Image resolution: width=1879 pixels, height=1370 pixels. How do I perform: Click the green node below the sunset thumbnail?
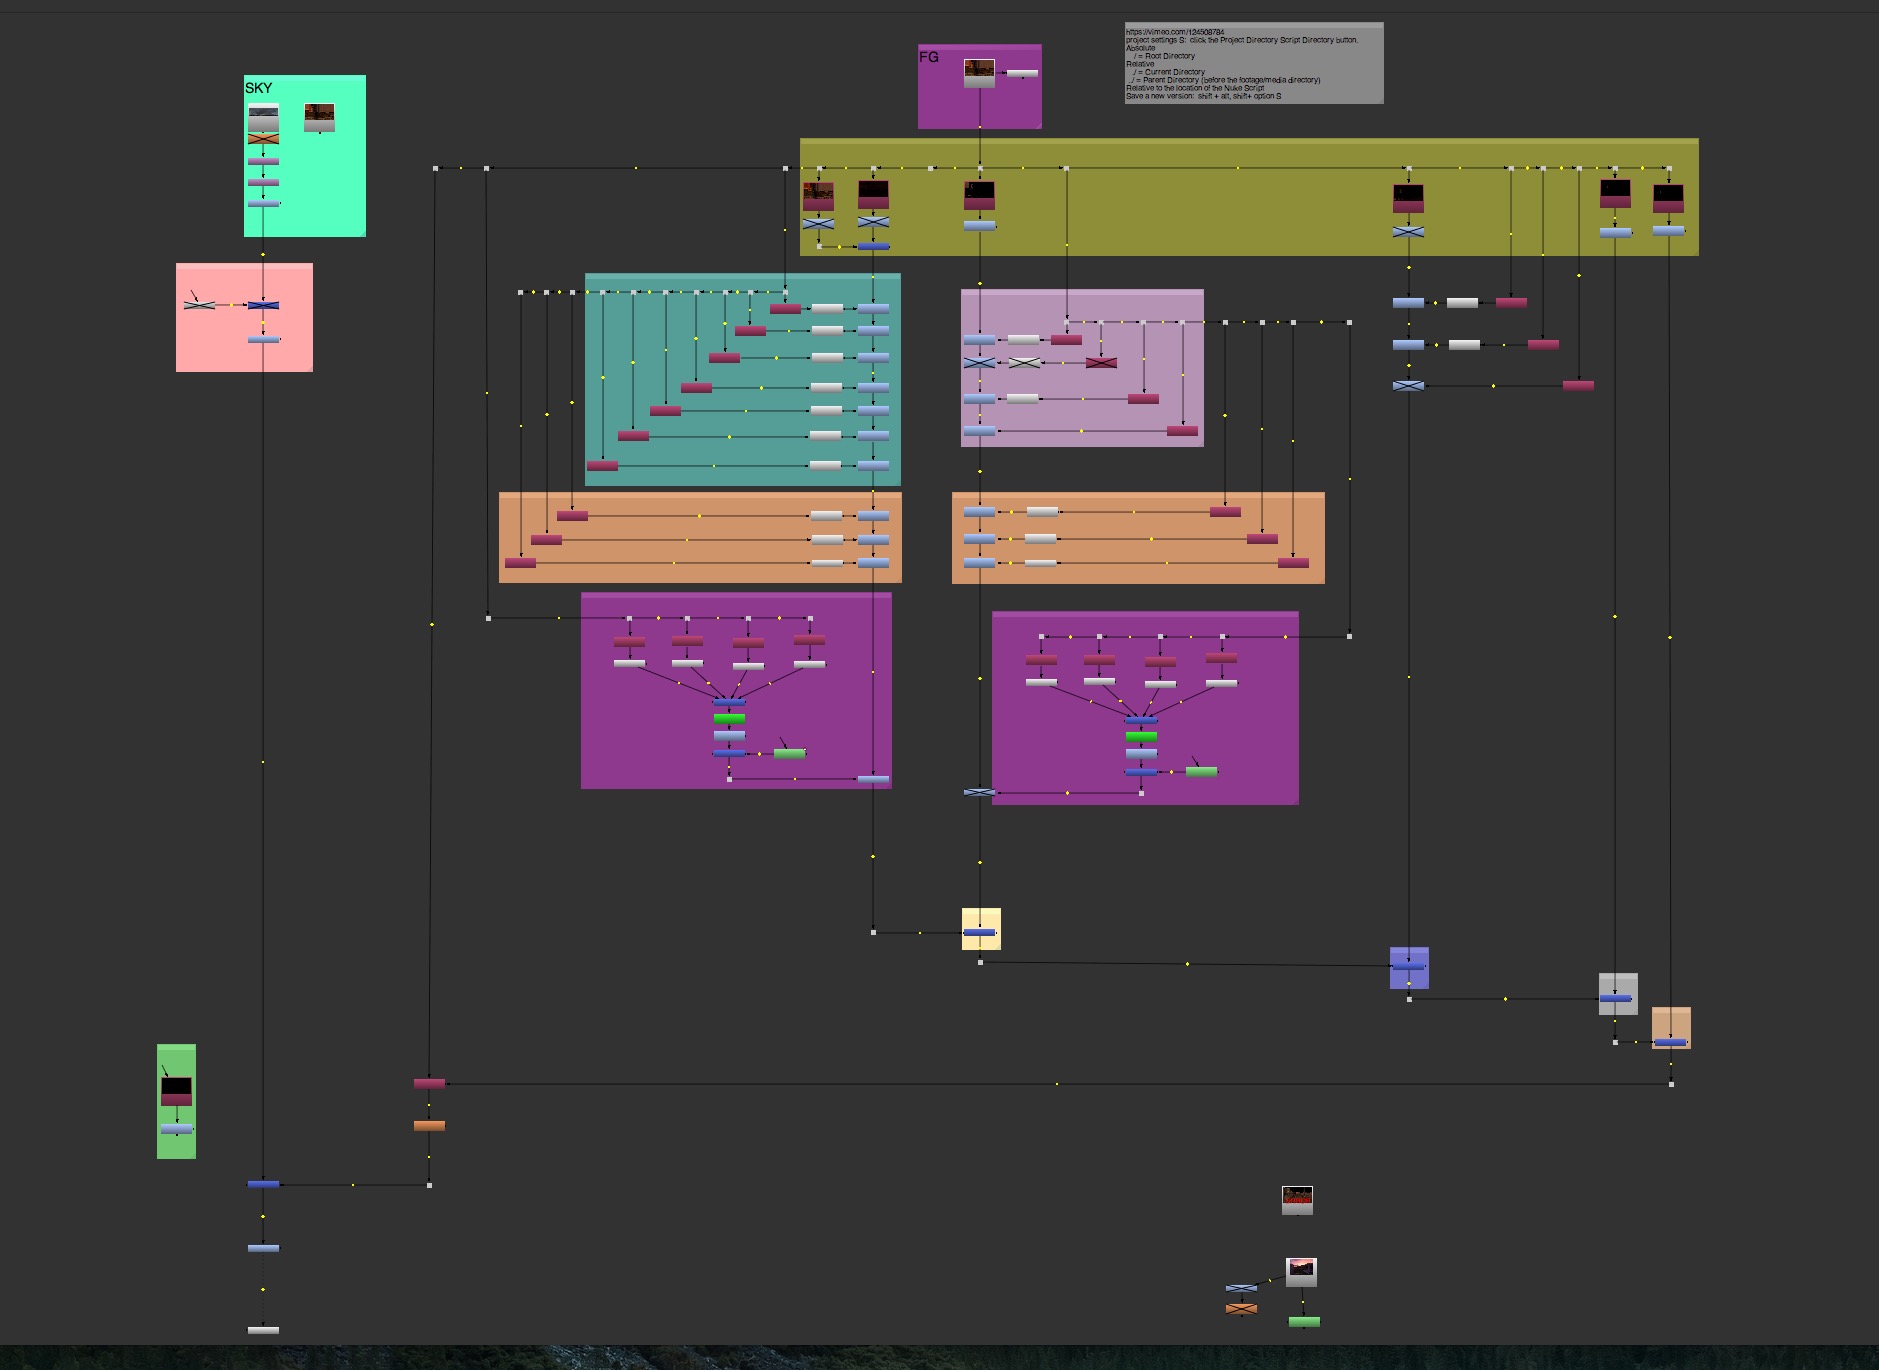[1303, 1322]
